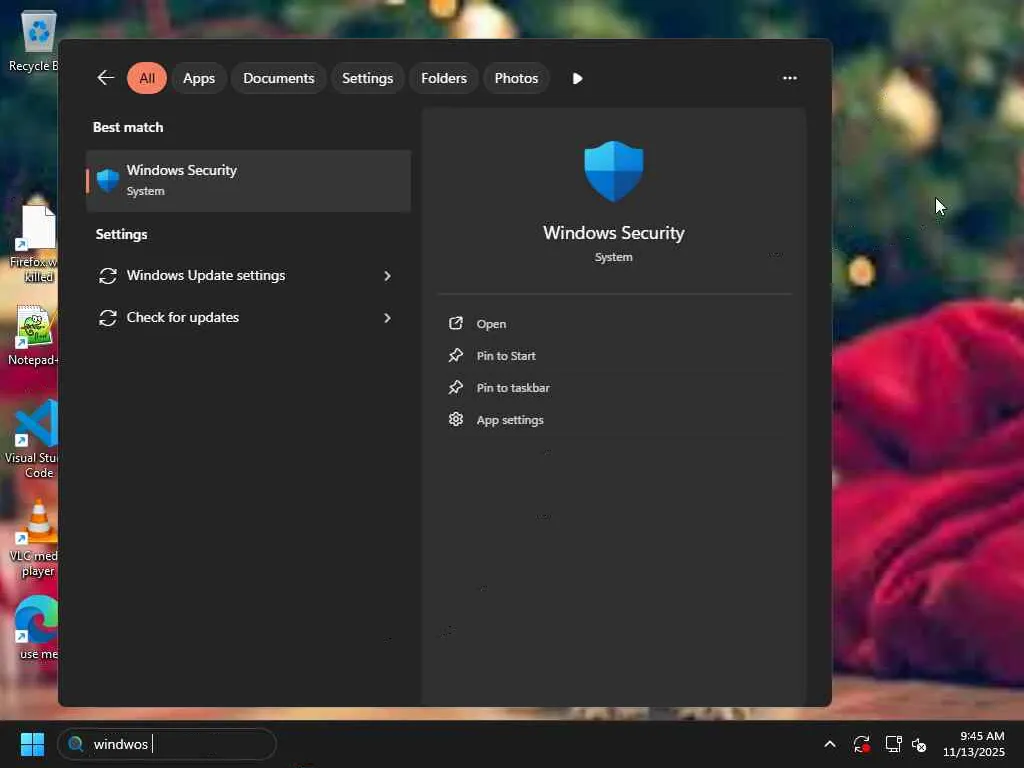Select the All filter tab
Screen dimensions: 1024x768
pyautogui.click(x=147, y=78)
